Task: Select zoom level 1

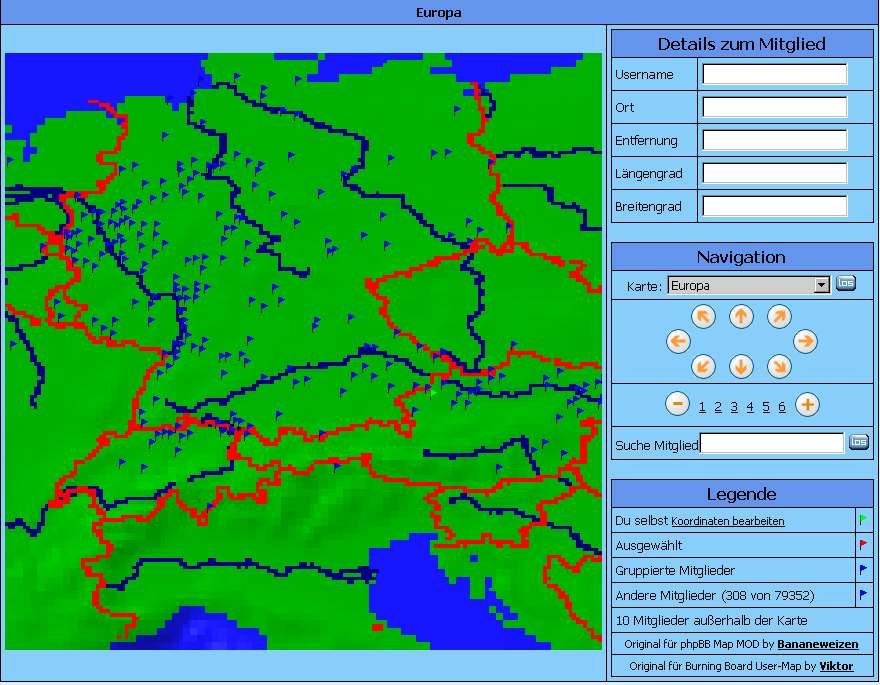Action: pyautogui.click(x=702, y=407)
